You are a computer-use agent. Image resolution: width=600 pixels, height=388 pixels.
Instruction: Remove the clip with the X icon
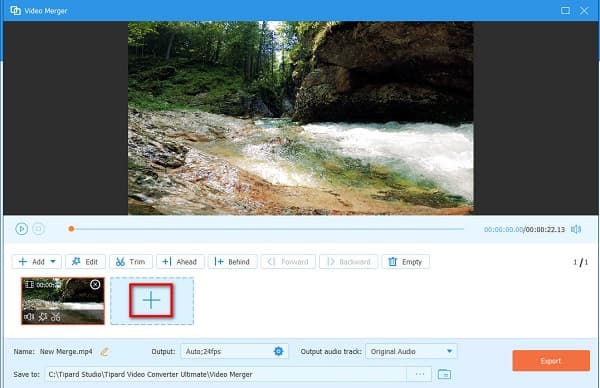(x=95, y=284)
